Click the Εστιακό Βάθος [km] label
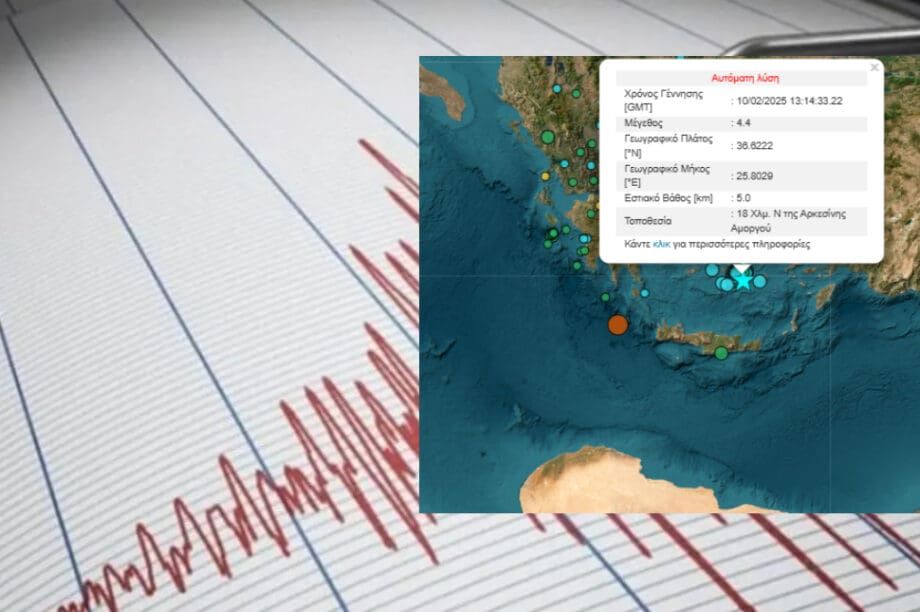The image size is (920, 612). point(668,198)
